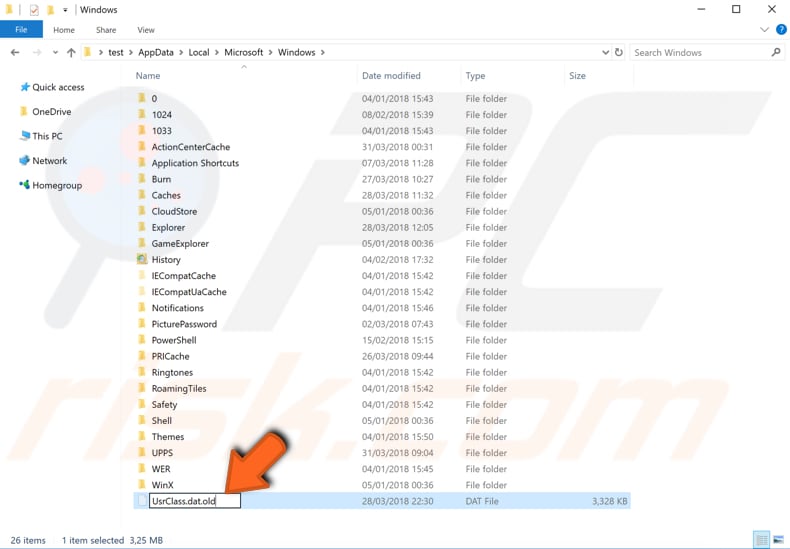
Task: Select the 'Safety' folder name
Action: click(164, 405)
